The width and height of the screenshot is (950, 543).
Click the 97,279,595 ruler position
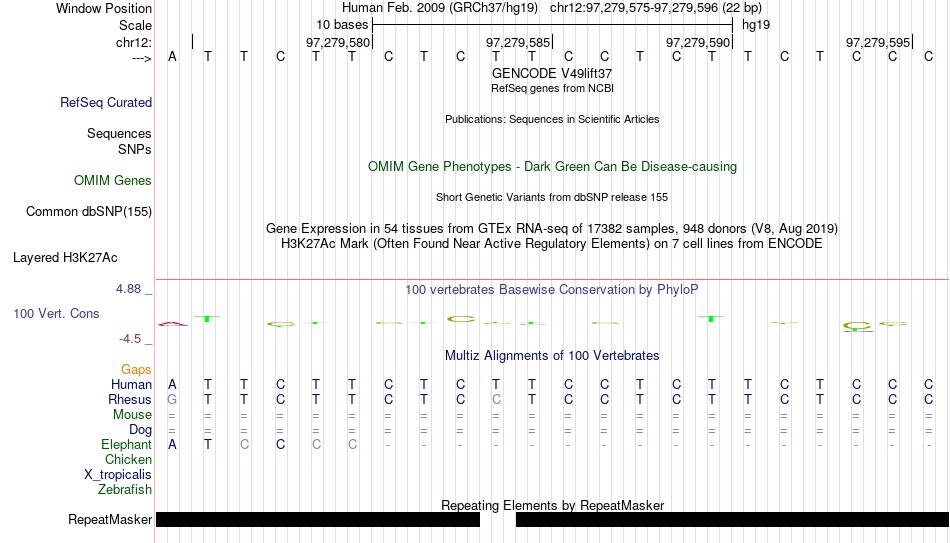pyautogui.click(x=878, y=42)
